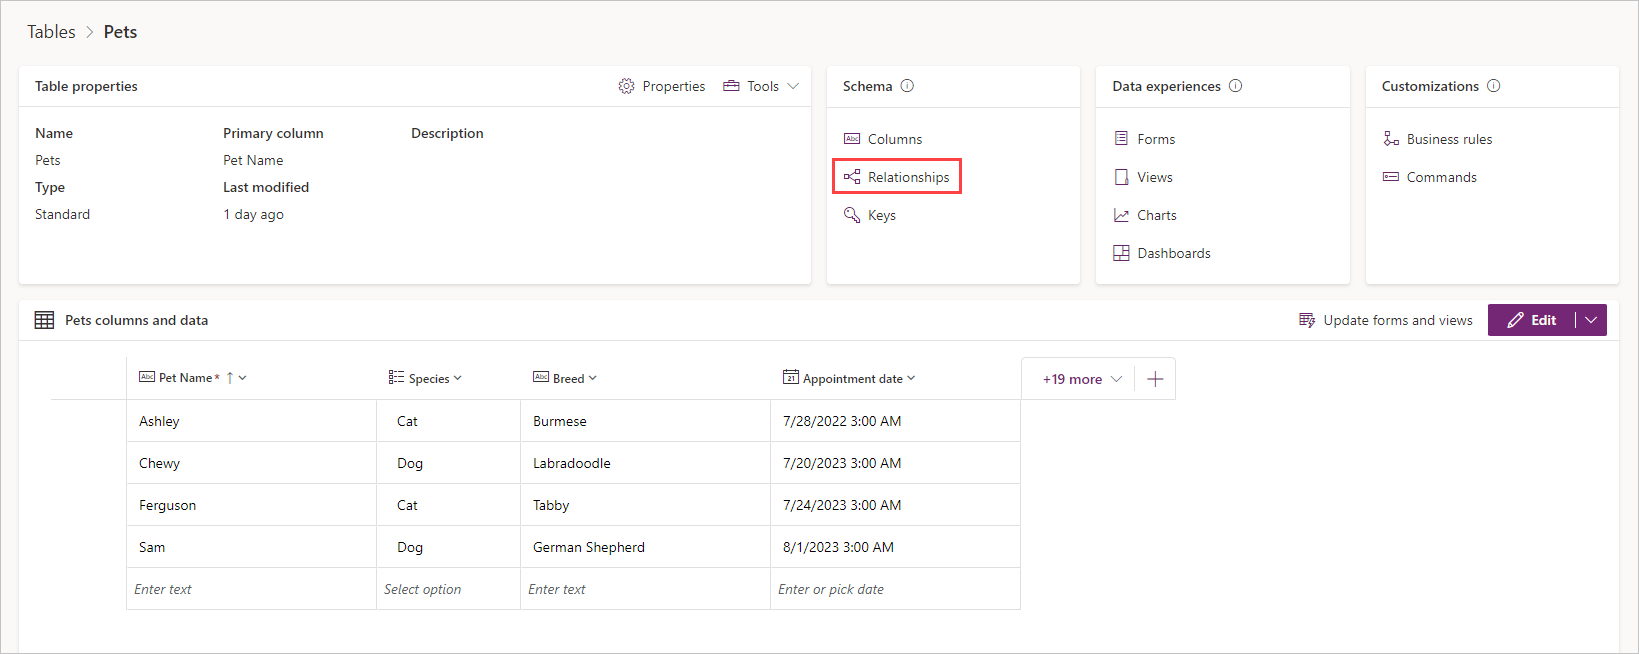1639x654 pixels.
Task: Expand the +19 more columns dropdown
Action: coord(1082,379)
